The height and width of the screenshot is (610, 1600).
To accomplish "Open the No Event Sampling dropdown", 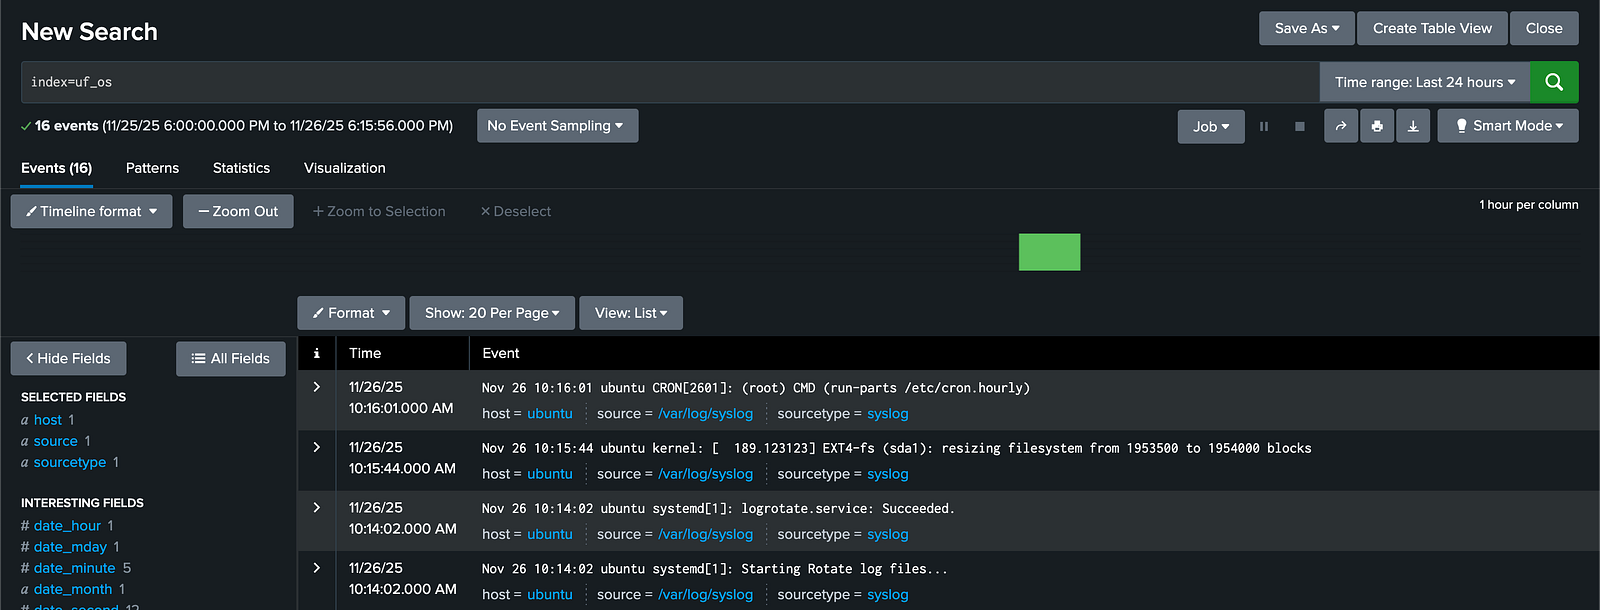I will coord(555,126).
